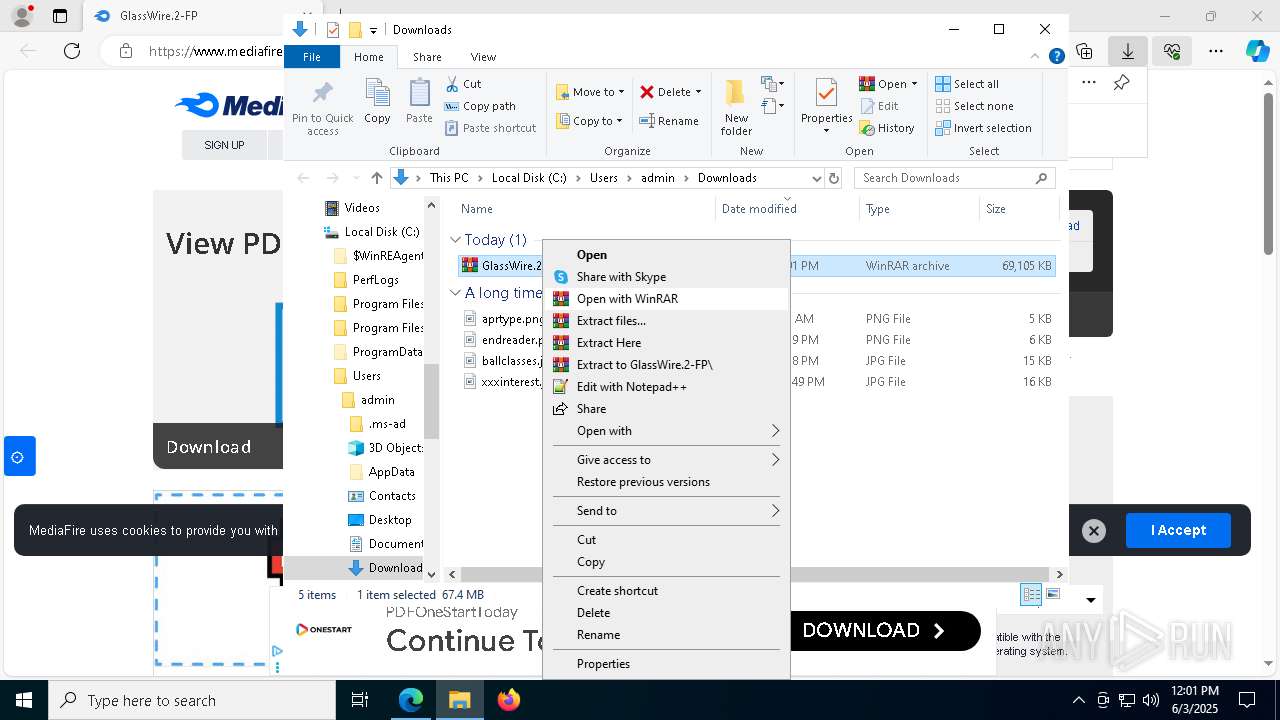1280x720 pixels.
Task: Click Rename in the Organize group
Action: pos(669,121)
